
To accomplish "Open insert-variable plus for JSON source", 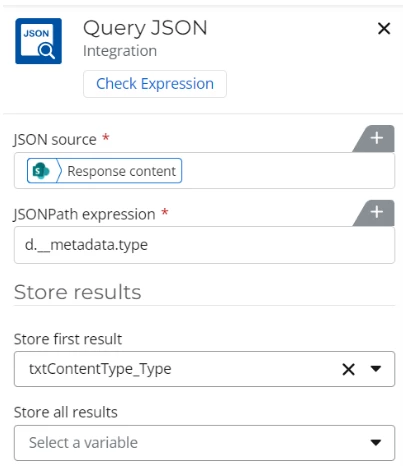I will (x=377, y=138).
